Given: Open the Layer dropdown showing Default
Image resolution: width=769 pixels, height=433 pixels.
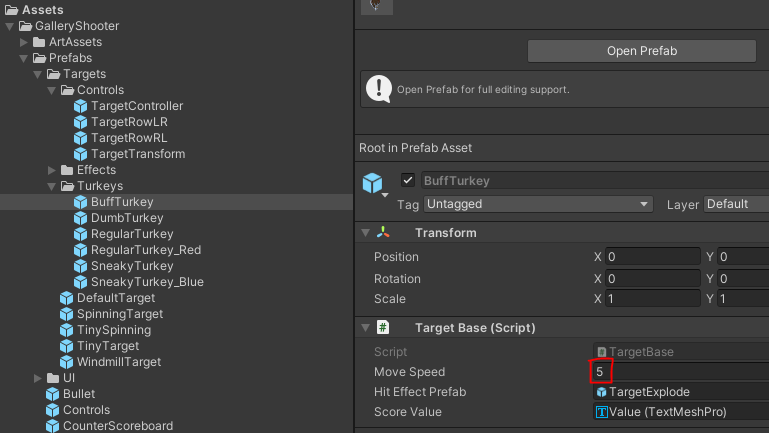Looking at the screenshot, I should tap(735, 204).
